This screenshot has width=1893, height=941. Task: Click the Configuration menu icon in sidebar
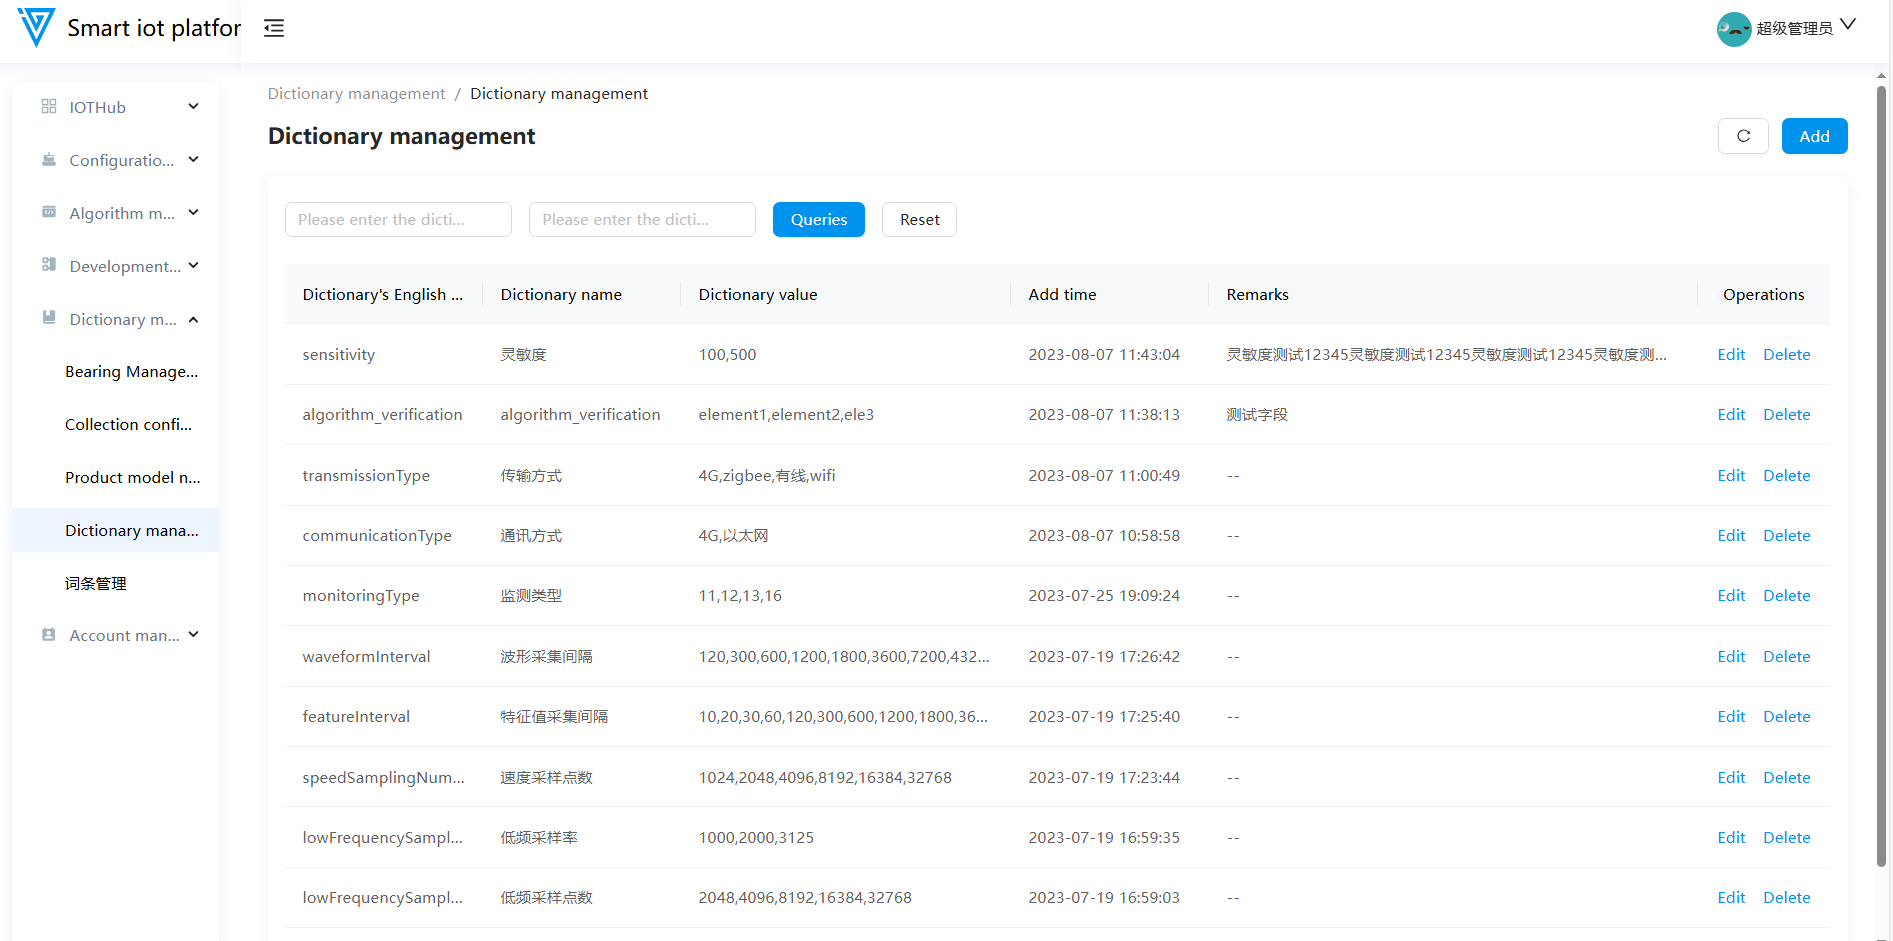(x=49, y=160)
